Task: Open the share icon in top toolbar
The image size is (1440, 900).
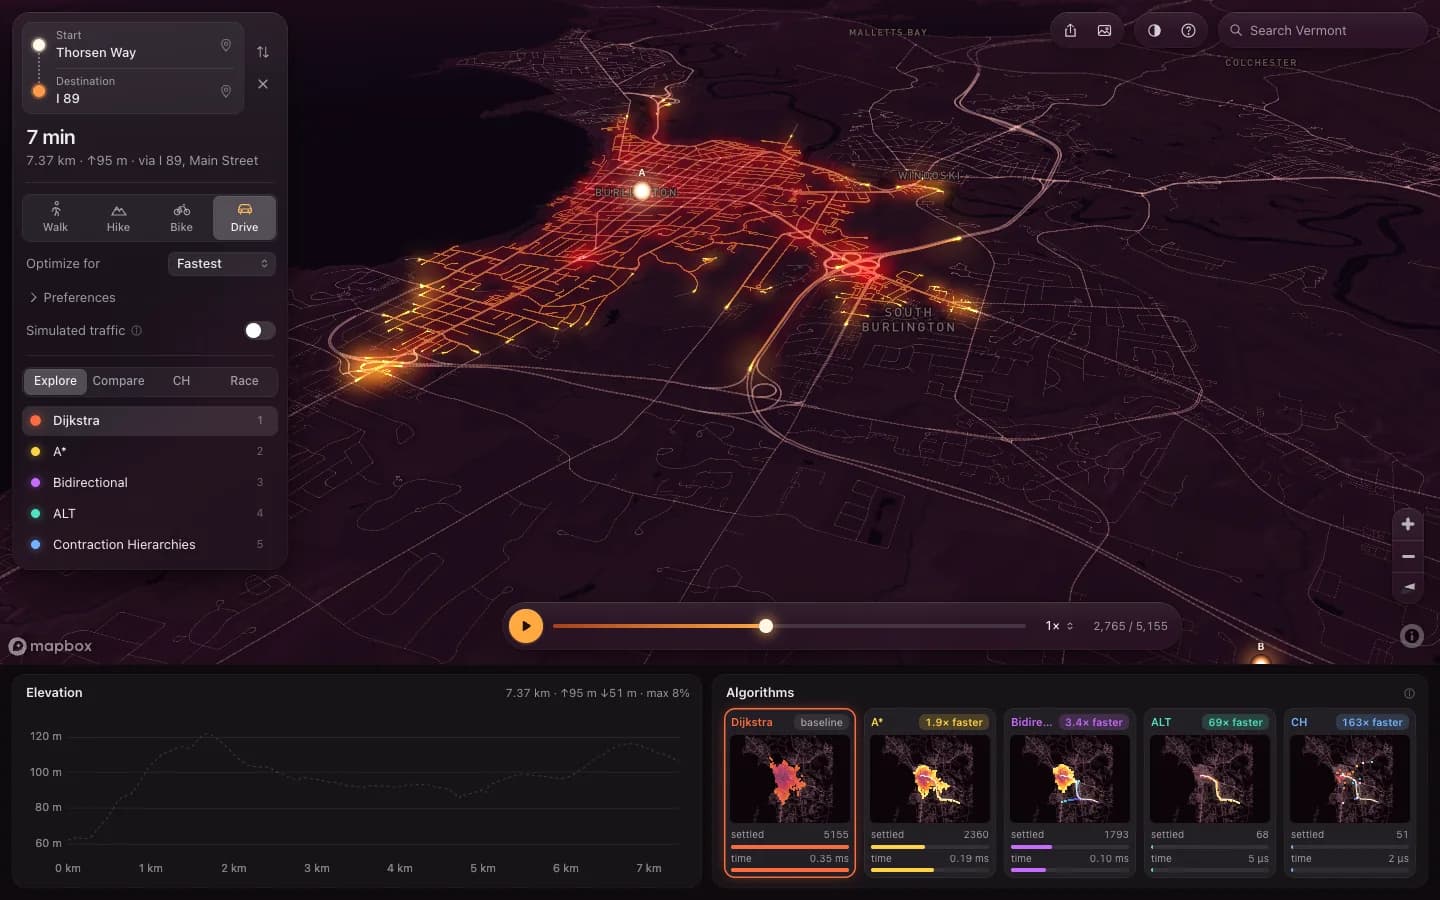Action: [1070, 30]
